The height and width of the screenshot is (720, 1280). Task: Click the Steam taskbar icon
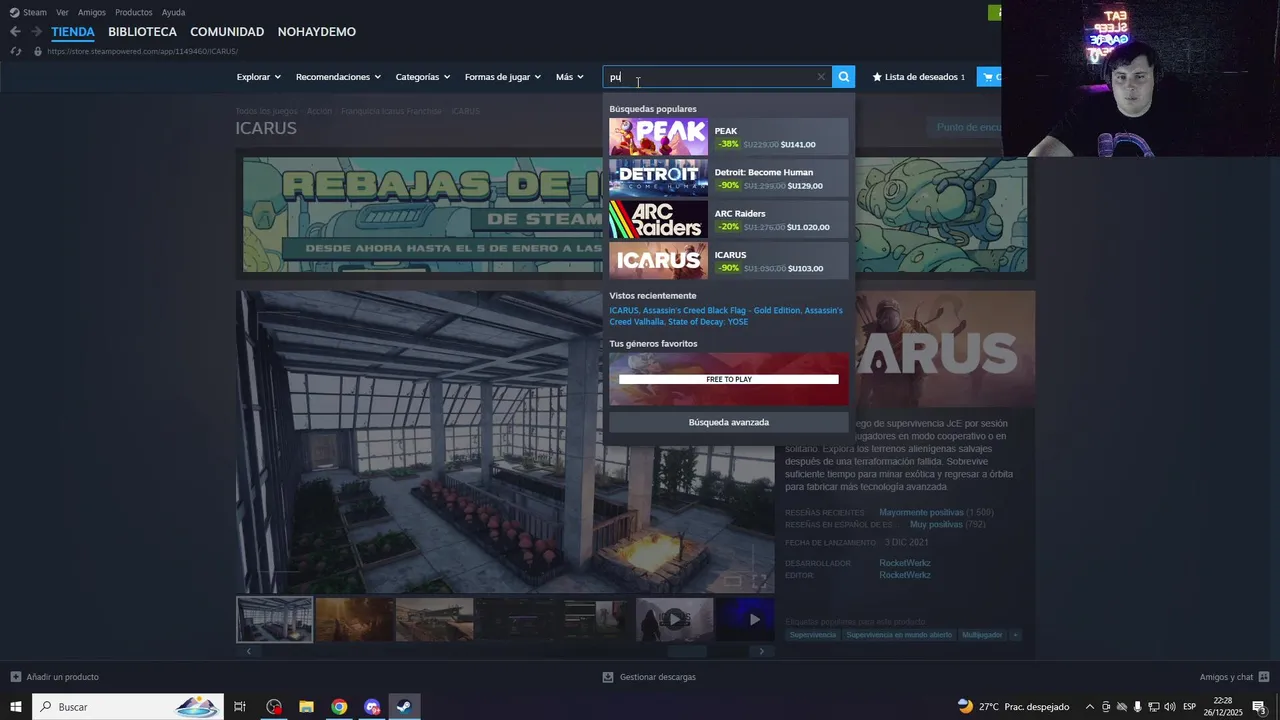[x=404, y=707]
